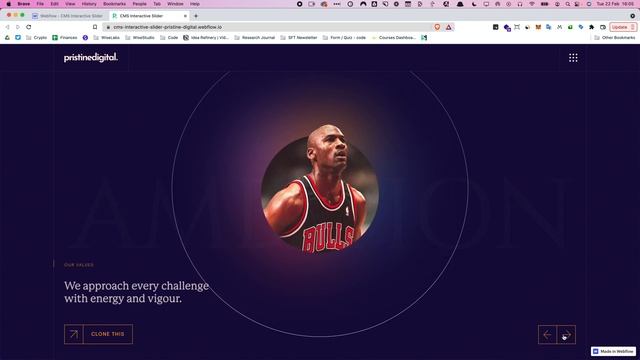Viewport: 640px width, 360px height.
Task: Switch to the Webflow CMS Interactive Slider tab
Action: (67, 16)
